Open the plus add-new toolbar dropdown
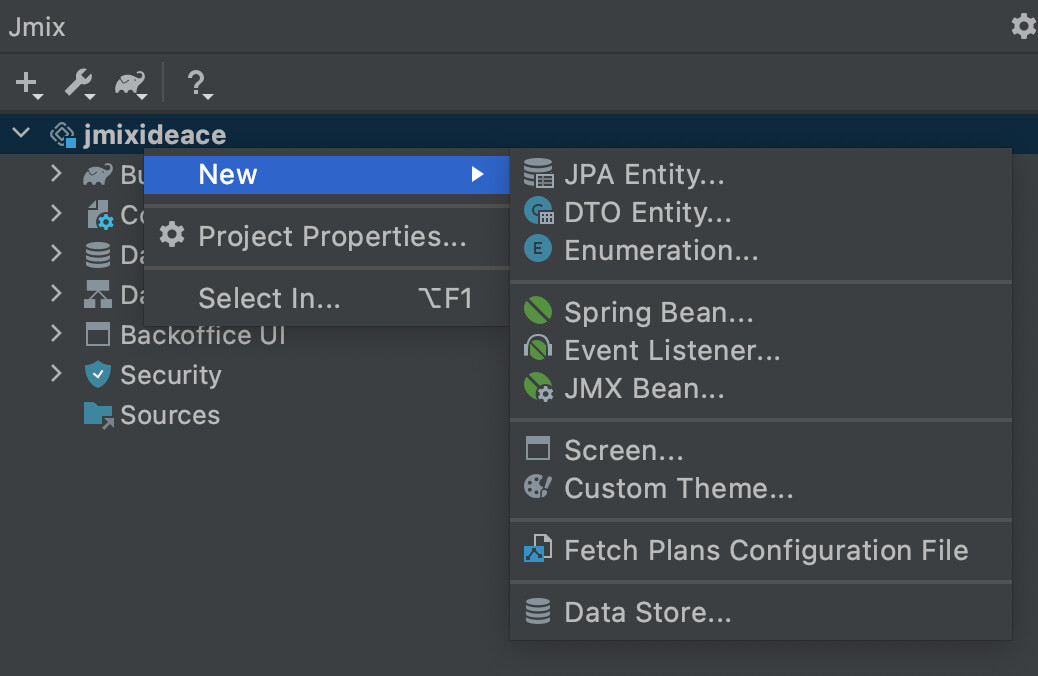Viewport: 1038px width, 676px height. (28, 85)
